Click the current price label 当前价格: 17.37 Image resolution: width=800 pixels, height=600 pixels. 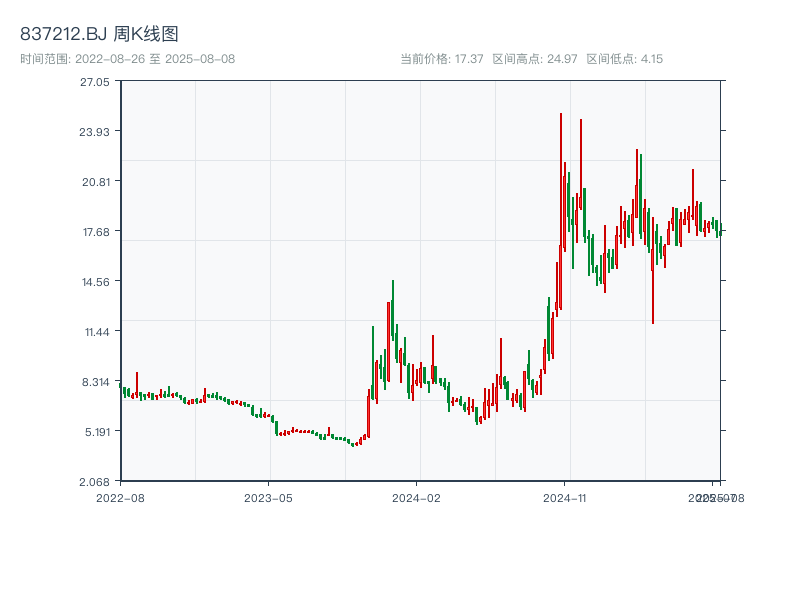pyautogui.click(x=442, y=59)
